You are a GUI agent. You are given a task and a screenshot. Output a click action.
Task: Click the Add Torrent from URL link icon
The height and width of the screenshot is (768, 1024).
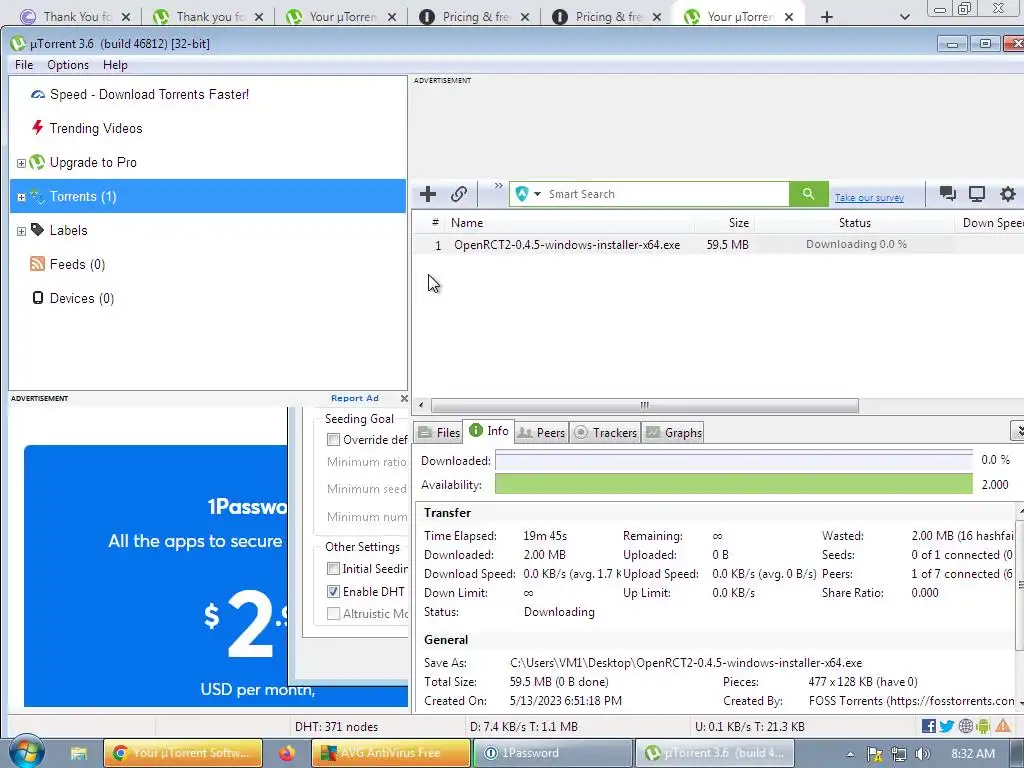(458, 194)
